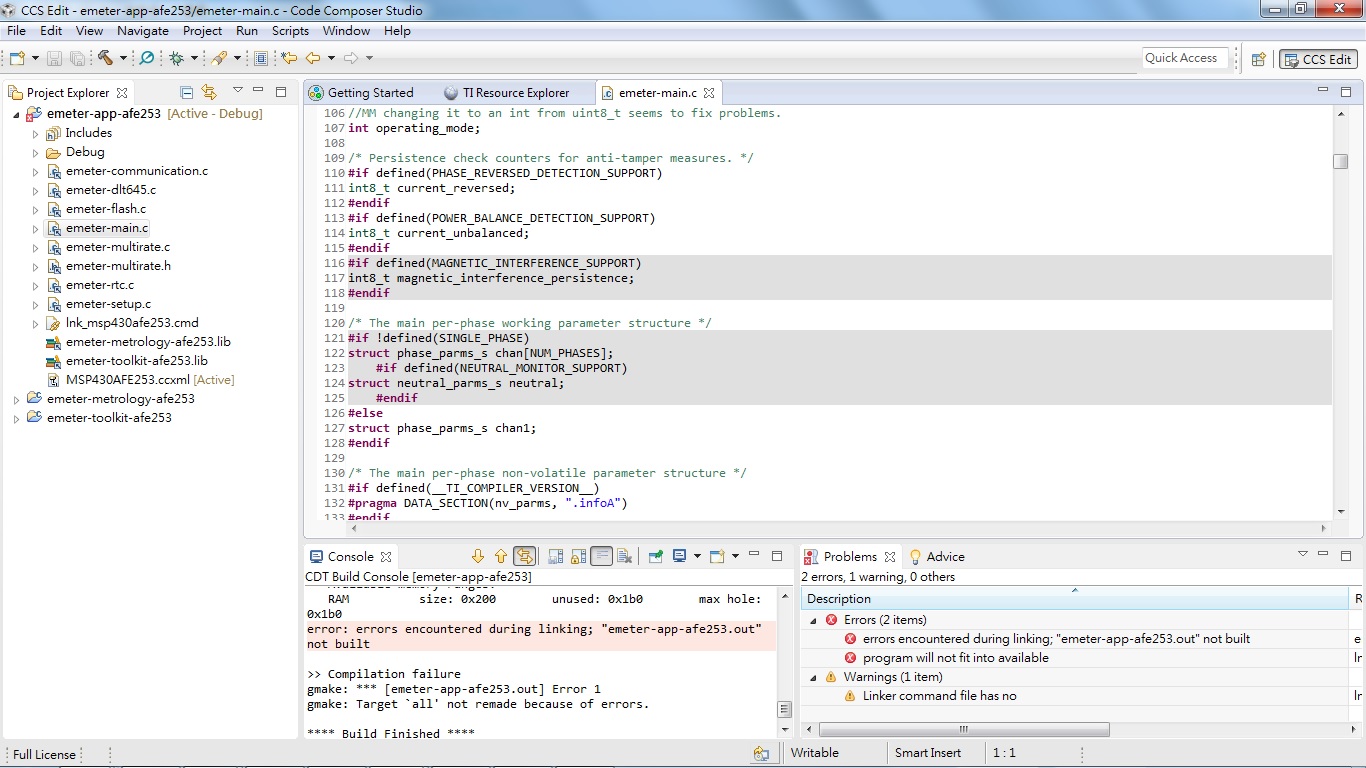Image resolution: width=1366 pixels, height=768 pixels.
Task: Expand the Debug folder
Action: [x=36, y=153]
